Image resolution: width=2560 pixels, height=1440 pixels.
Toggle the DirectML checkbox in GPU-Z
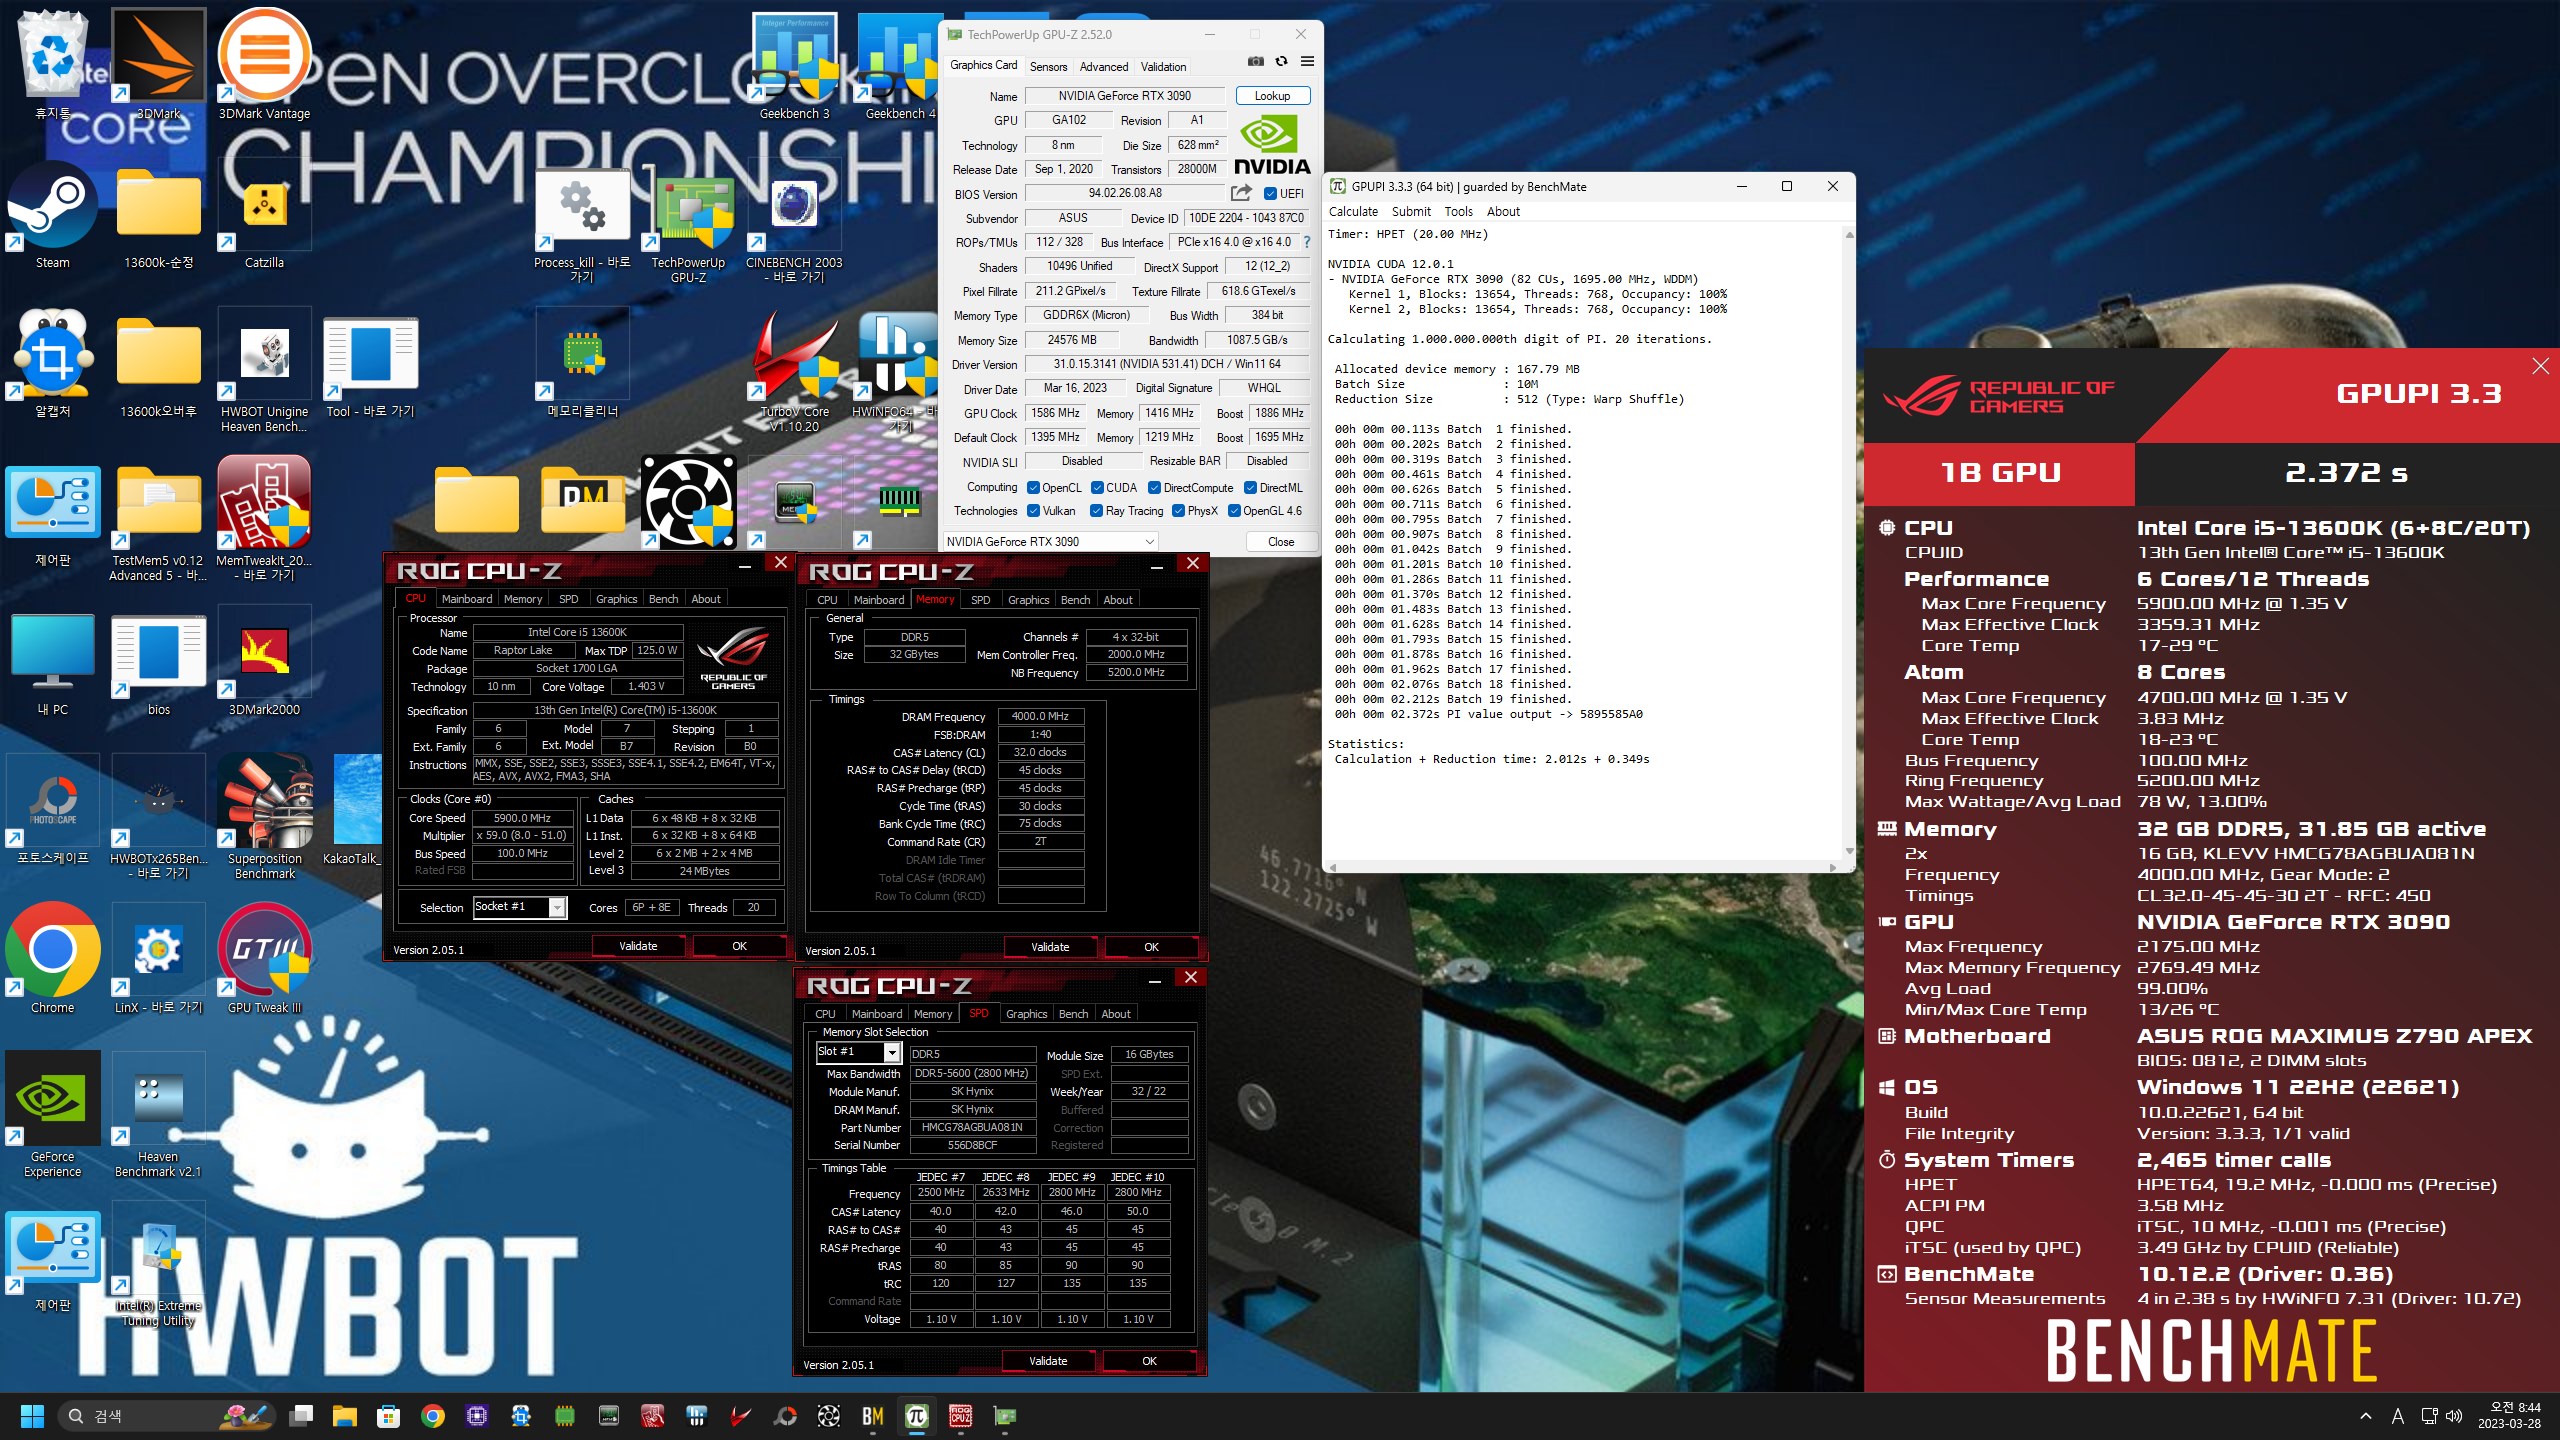tap(1250, 488)
